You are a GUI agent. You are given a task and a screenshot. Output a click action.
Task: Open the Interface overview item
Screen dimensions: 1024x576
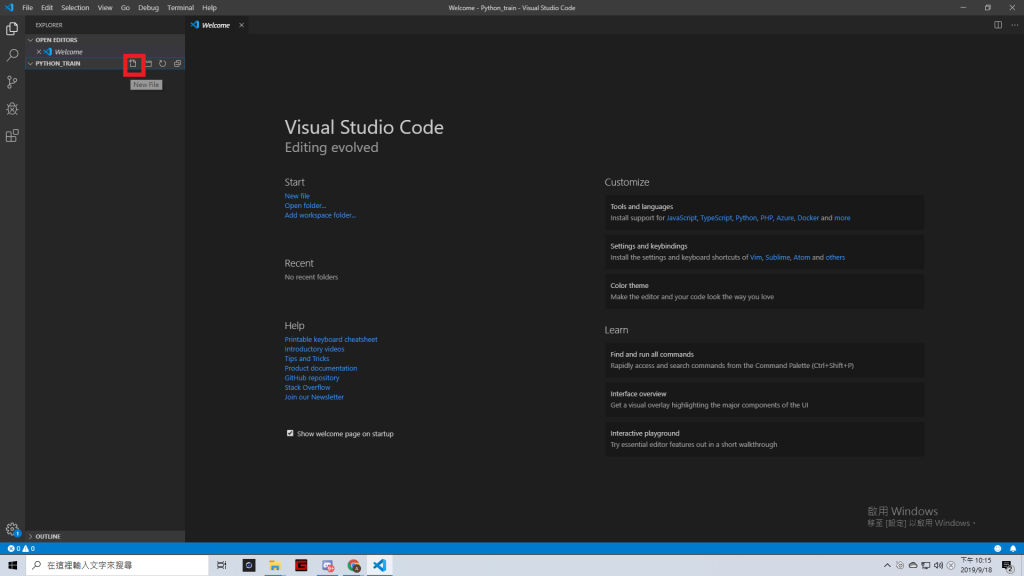coord(764,399)
